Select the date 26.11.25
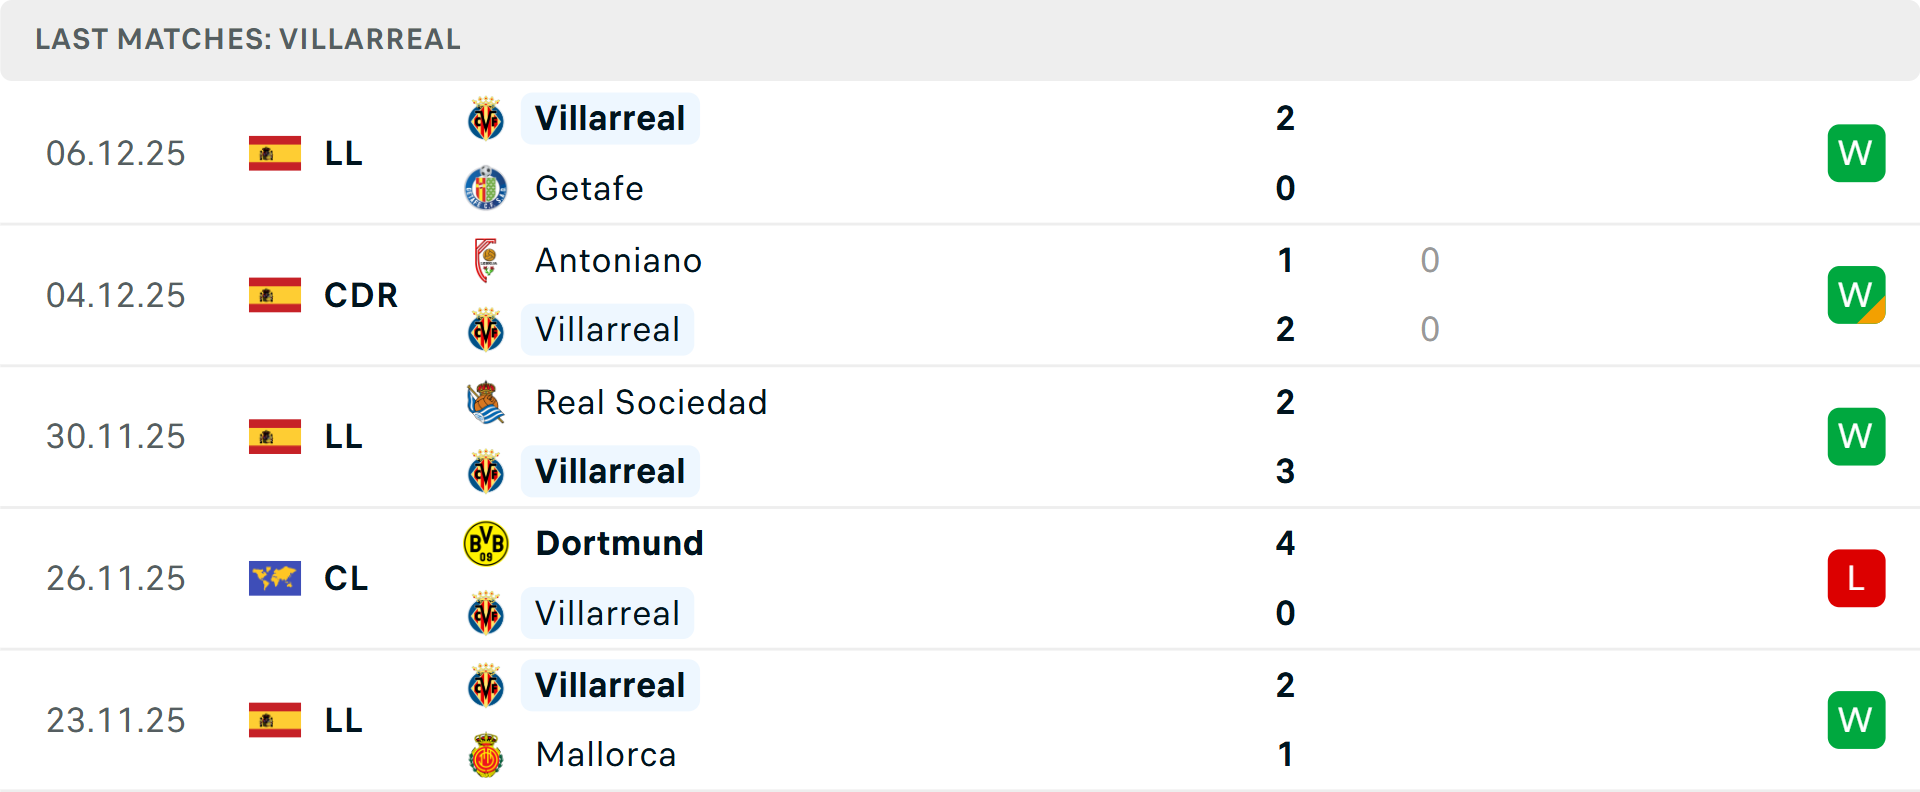This screenshot has width=1920, height=792. pos(116,577)
